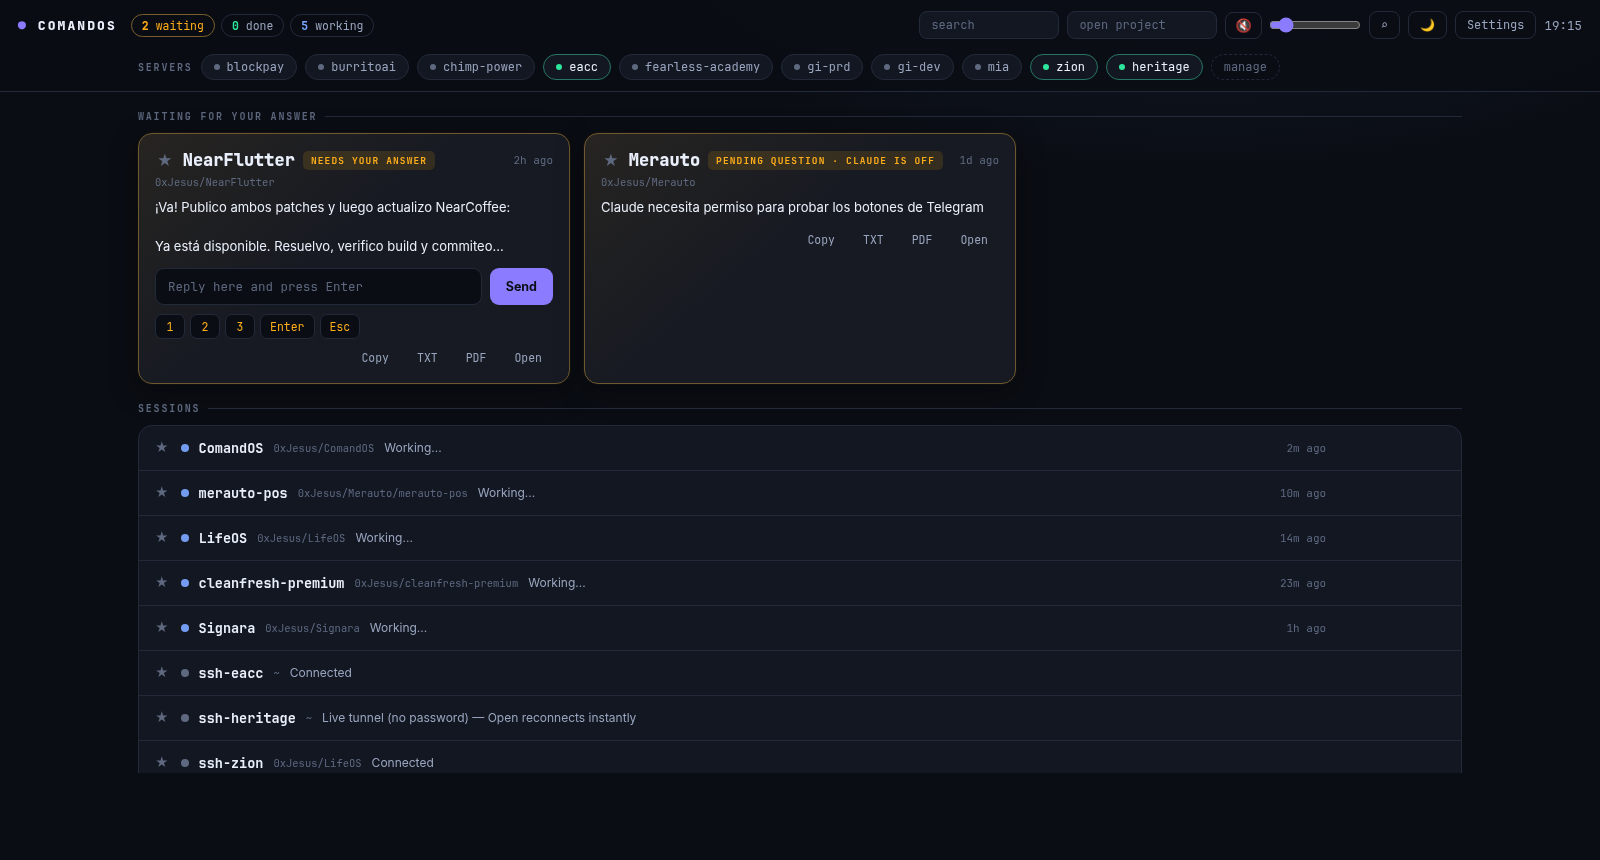Star the NearFlutter waiting card
The height and width of the screenshot is (860, 1600).
pyautogui.click(x=165, y=160)
